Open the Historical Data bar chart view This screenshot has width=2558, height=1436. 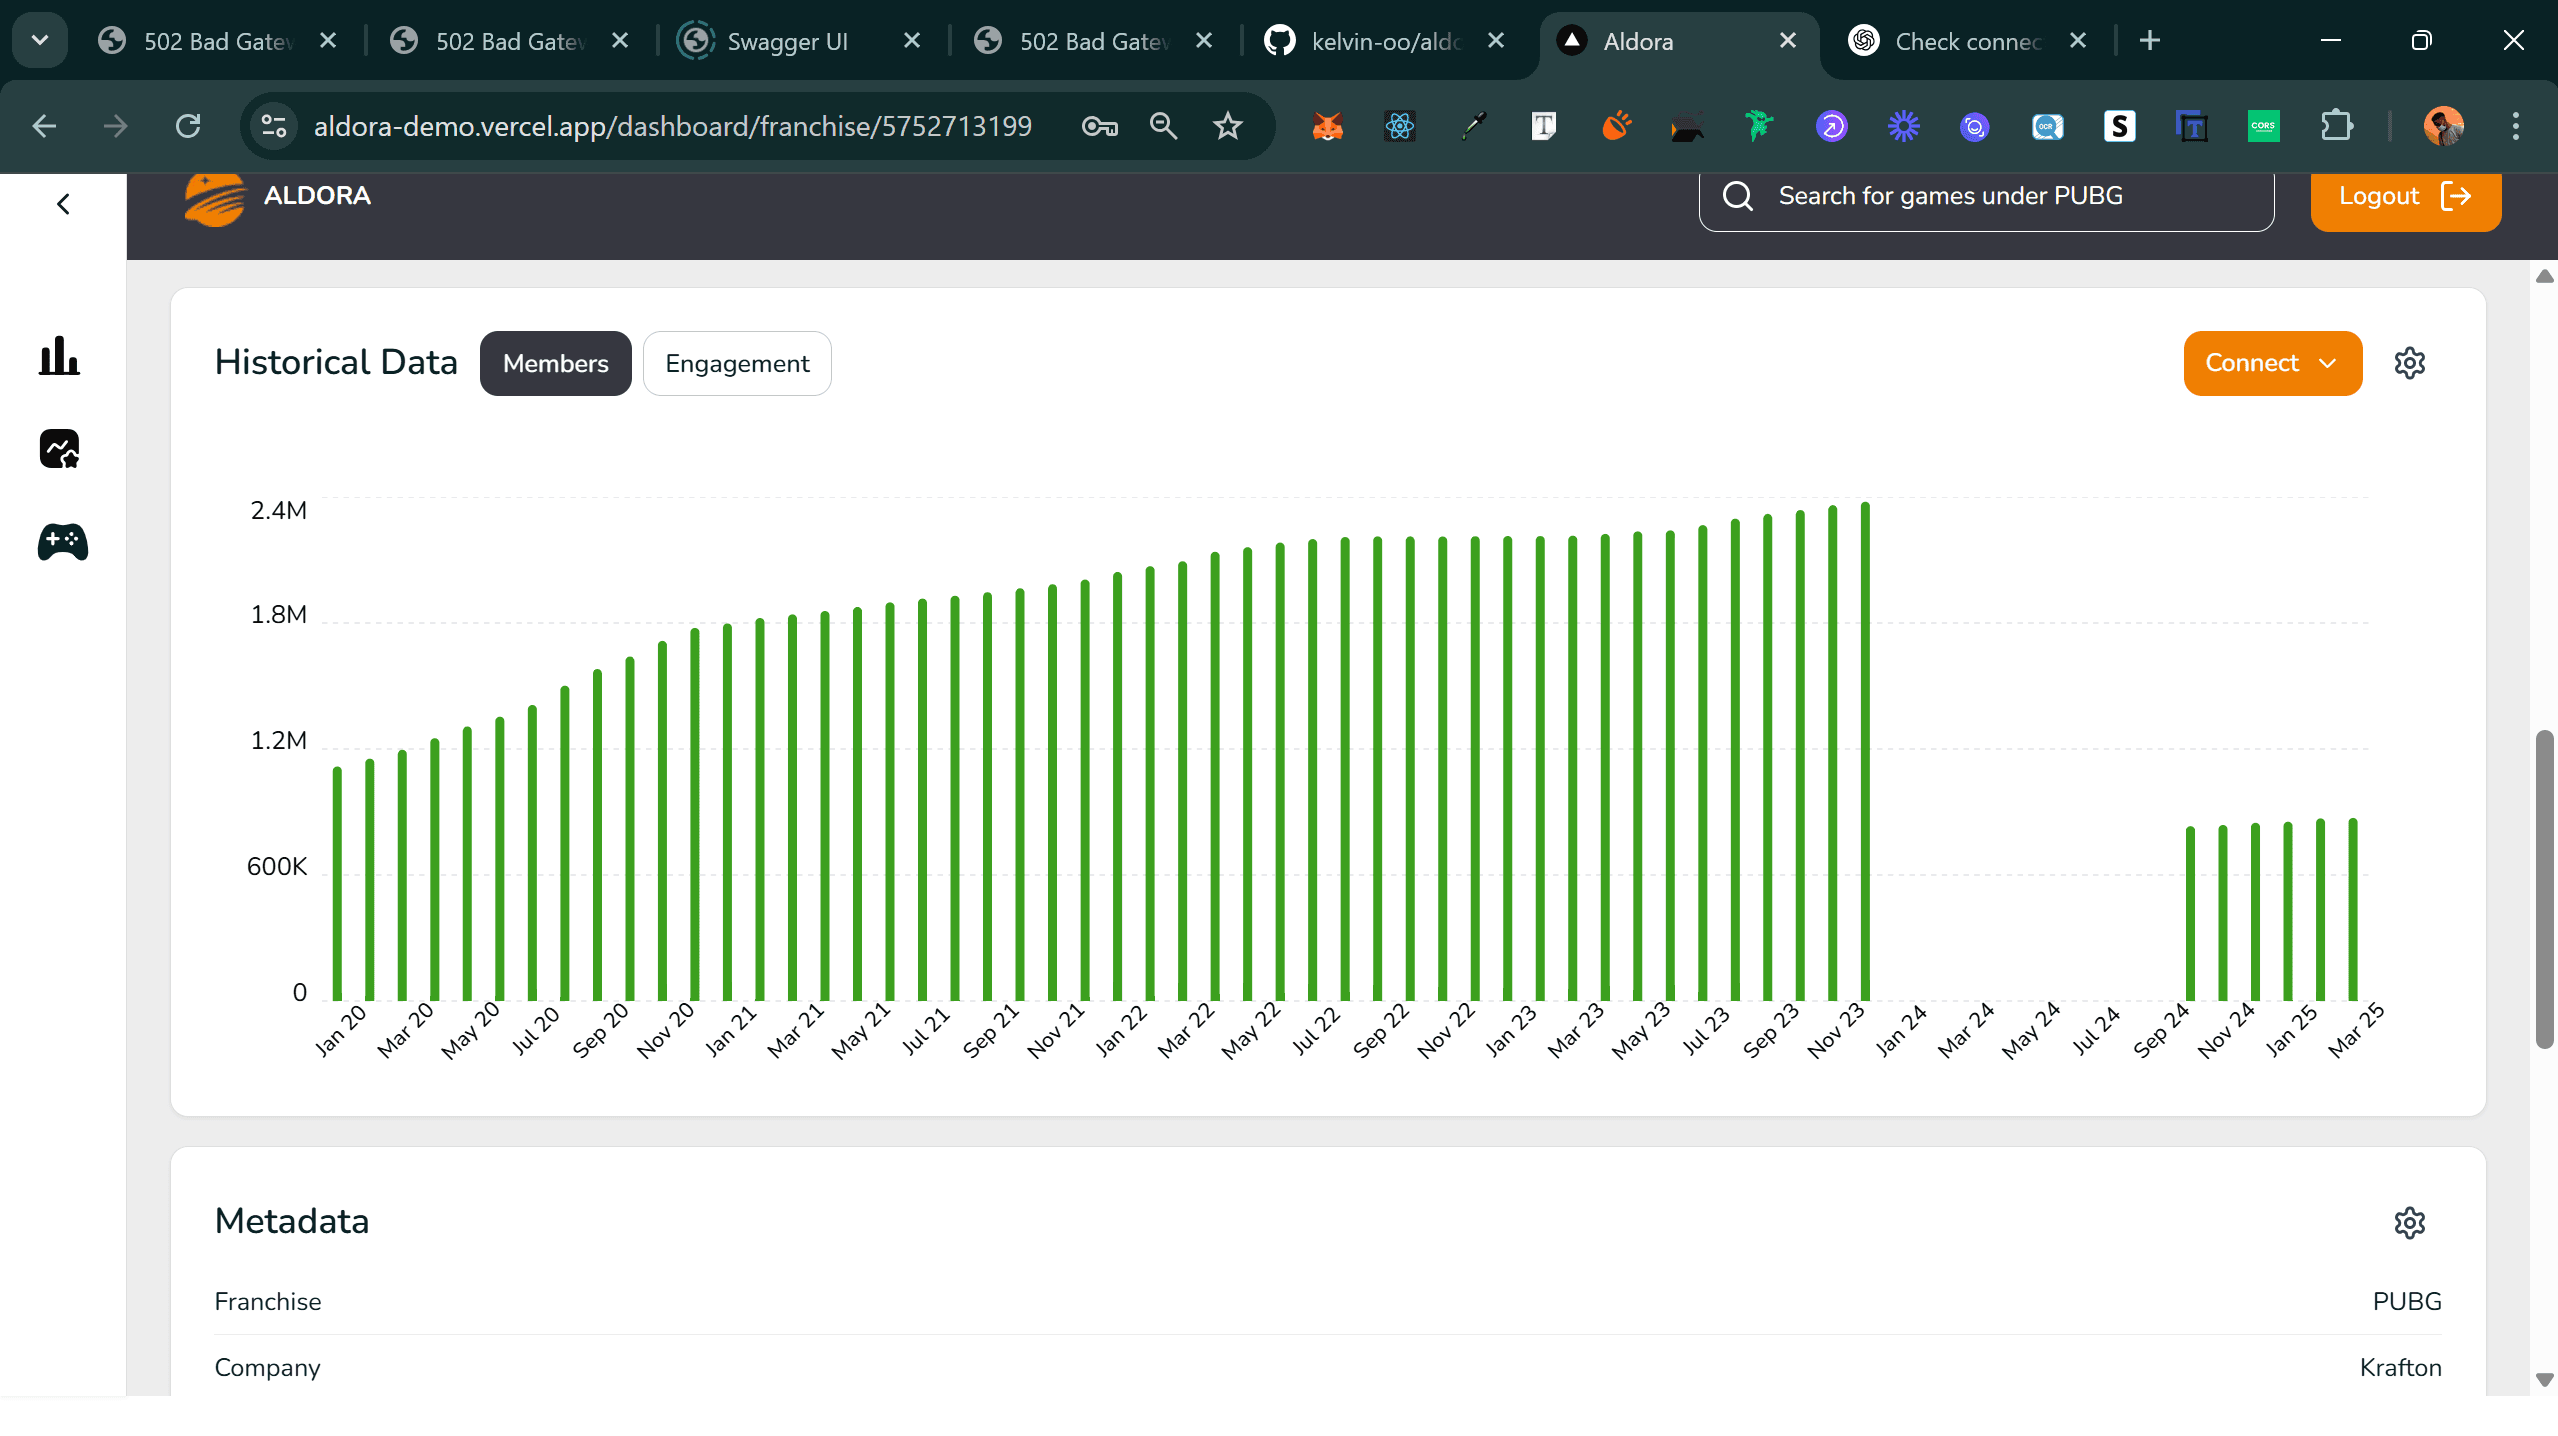[x=59, y=357]
